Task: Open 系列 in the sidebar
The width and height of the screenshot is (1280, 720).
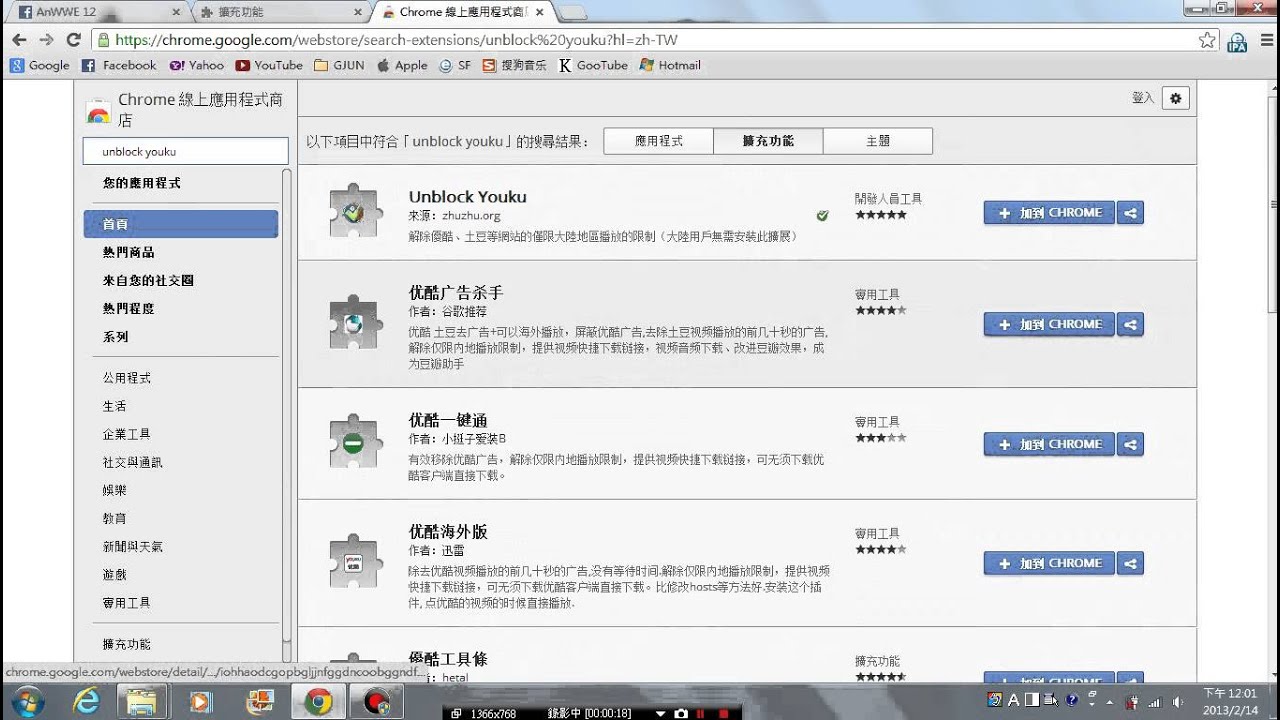Action: (x=115, y=337)
